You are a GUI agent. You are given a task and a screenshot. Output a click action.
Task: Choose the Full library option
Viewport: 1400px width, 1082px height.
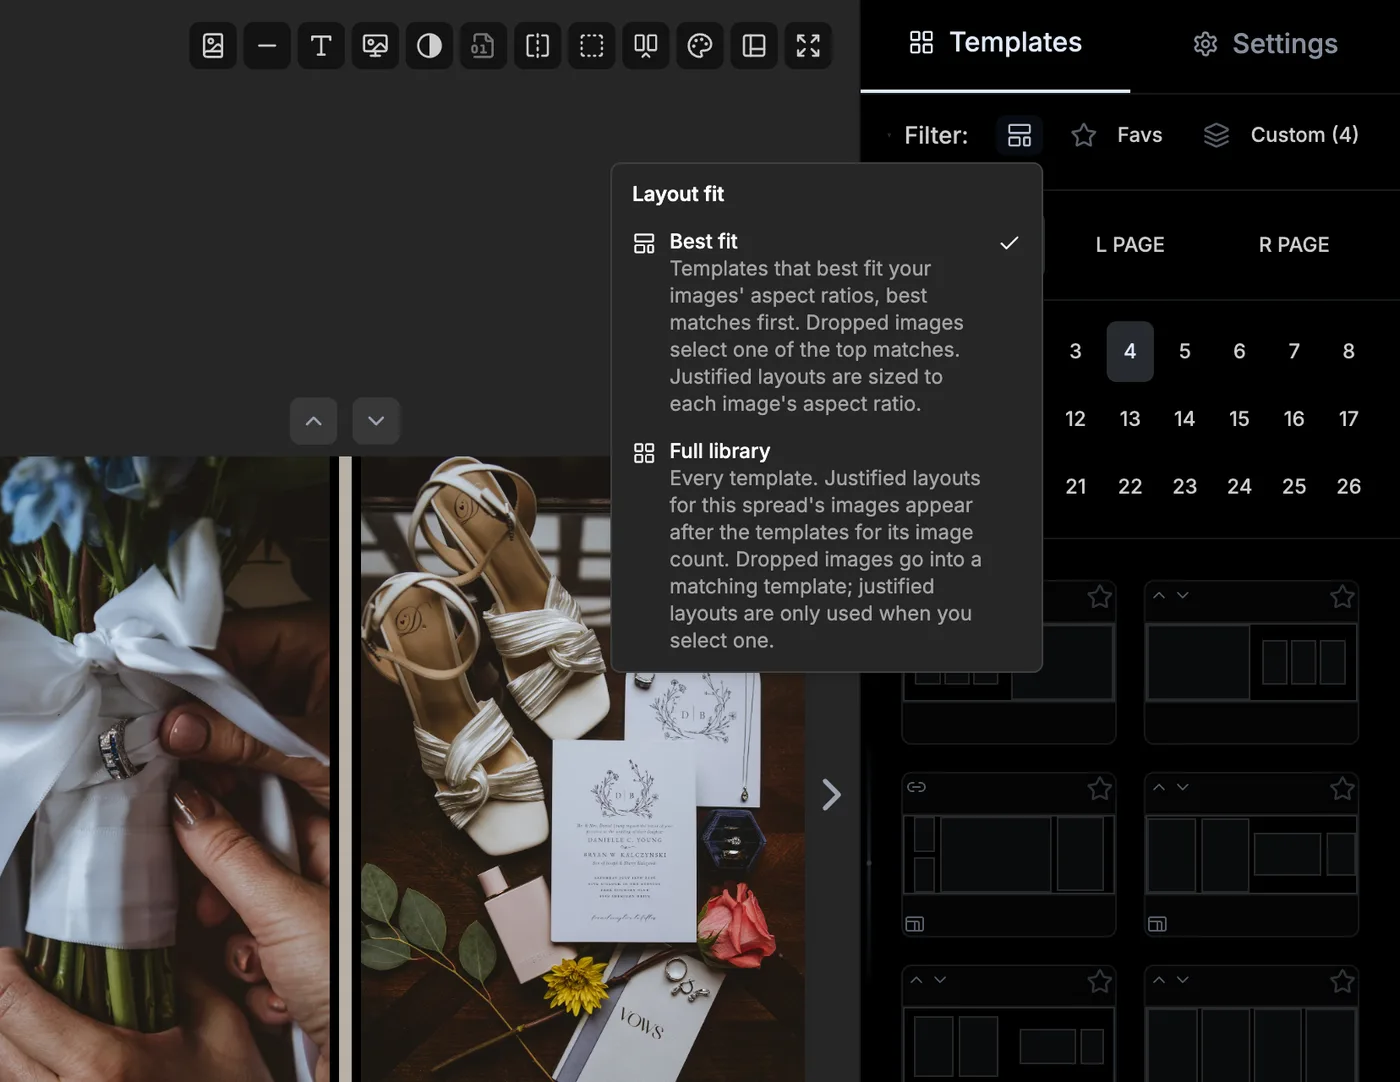point(826,545)
